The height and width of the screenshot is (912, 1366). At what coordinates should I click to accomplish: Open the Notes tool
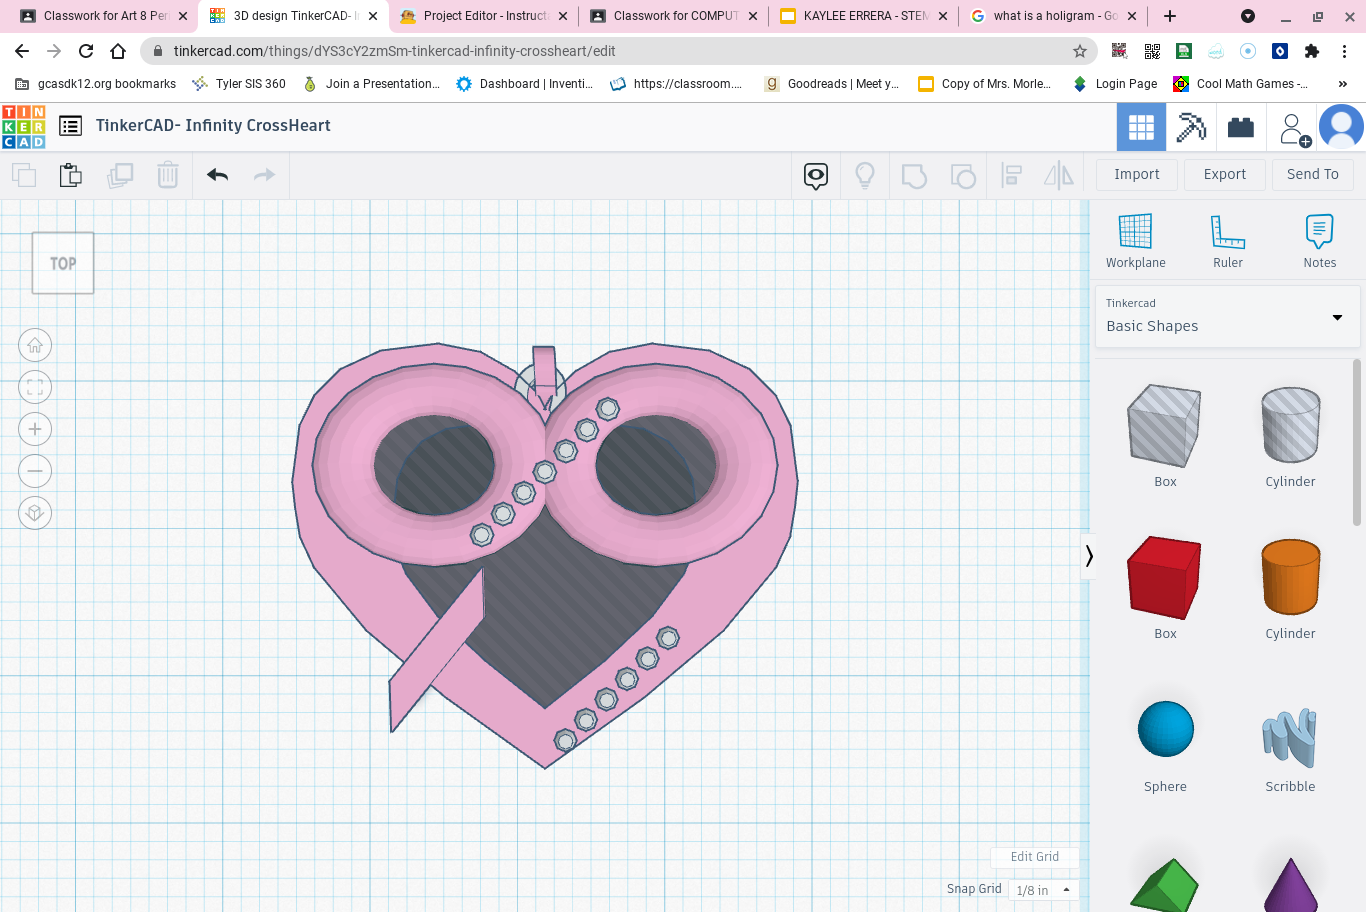1319,241
